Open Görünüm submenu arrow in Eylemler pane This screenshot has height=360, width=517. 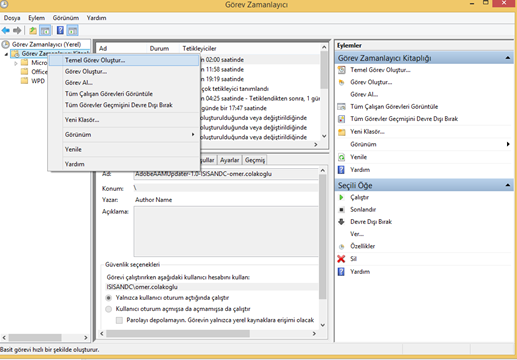point(508,144)
